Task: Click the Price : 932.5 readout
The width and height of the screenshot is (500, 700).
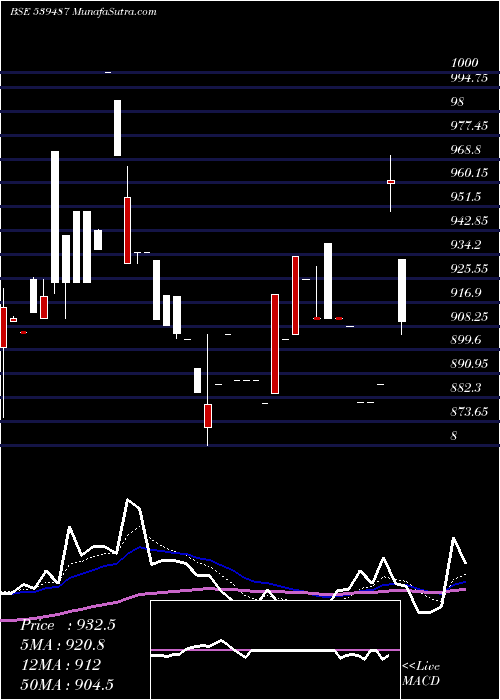Action: tap(68, 625)
